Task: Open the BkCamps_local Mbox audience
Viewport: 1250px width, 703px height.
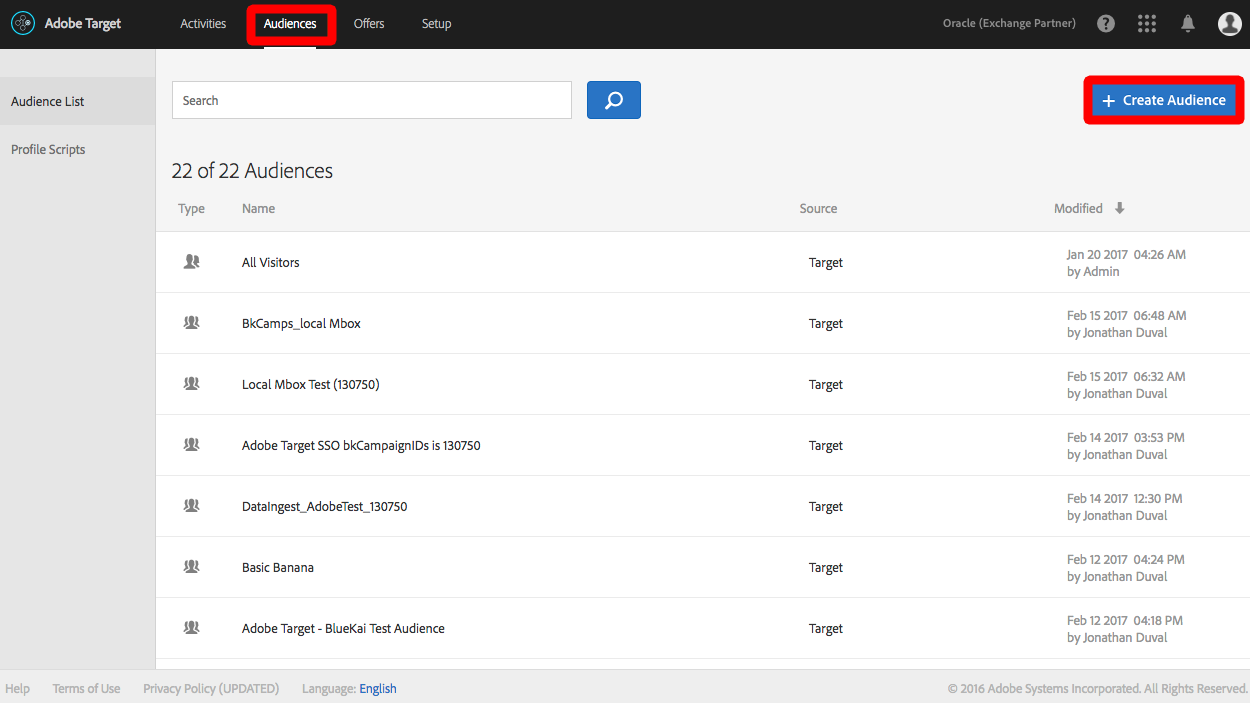Action: point(301,323)
